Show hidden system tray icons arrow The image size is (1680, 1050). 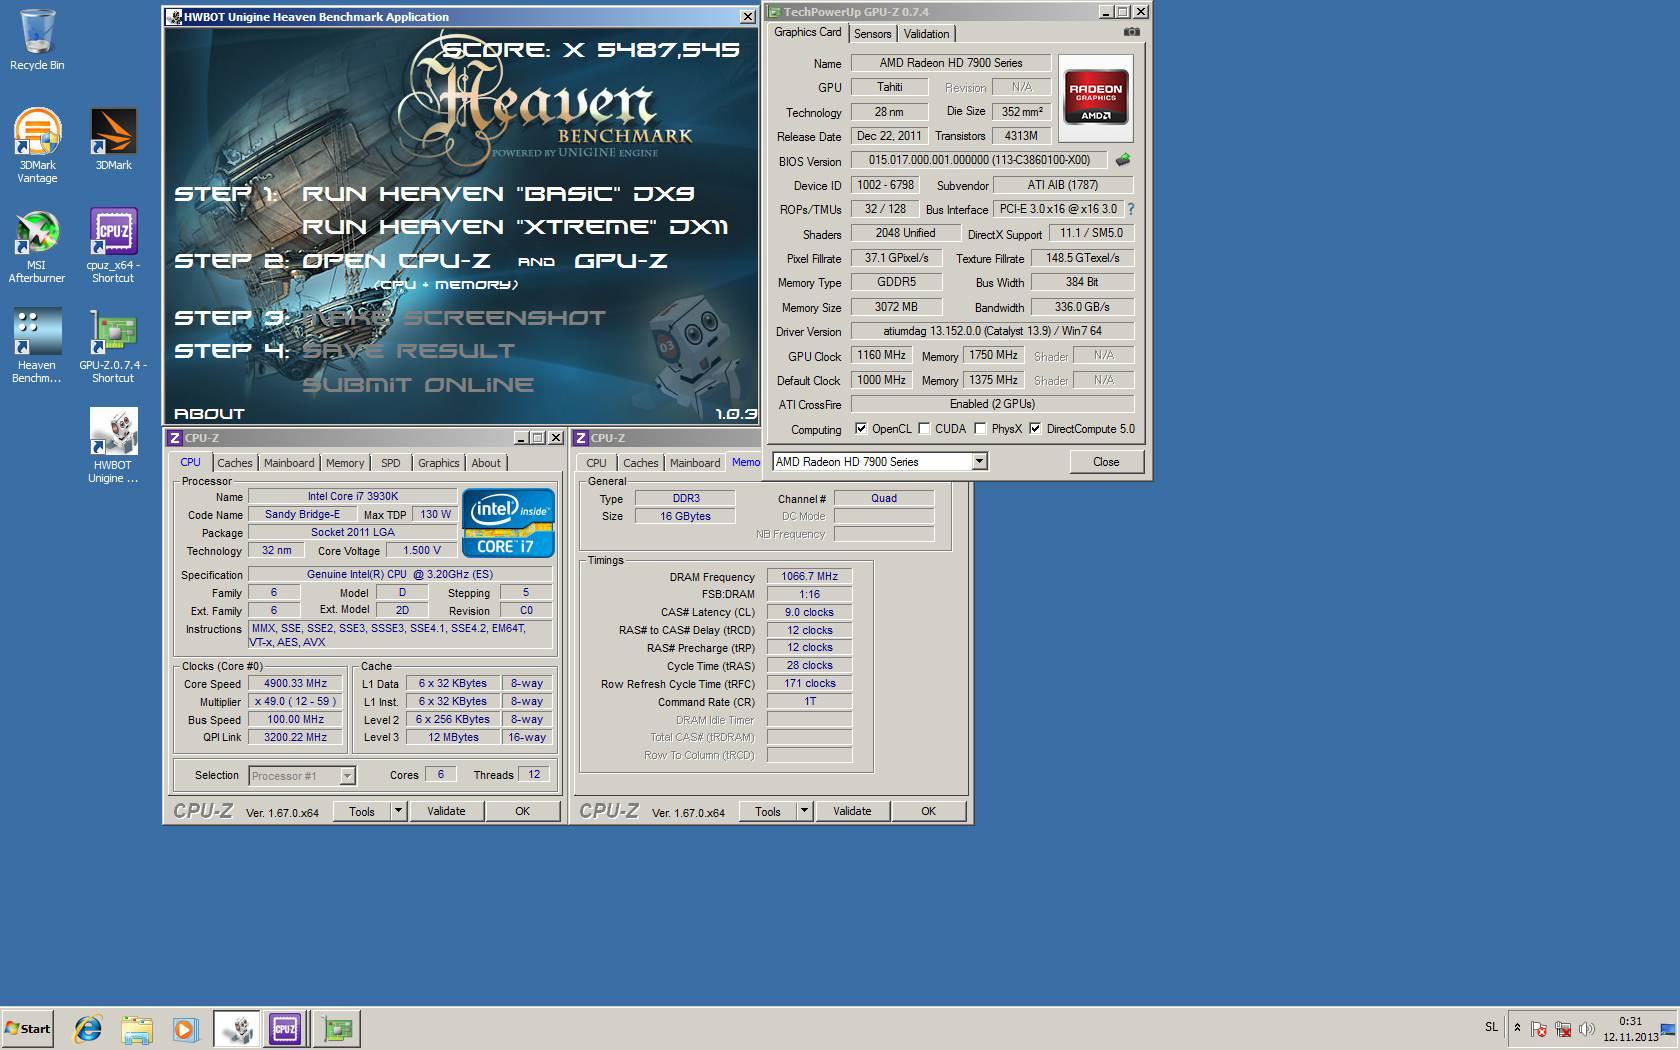click(x=1517, y=1028)
